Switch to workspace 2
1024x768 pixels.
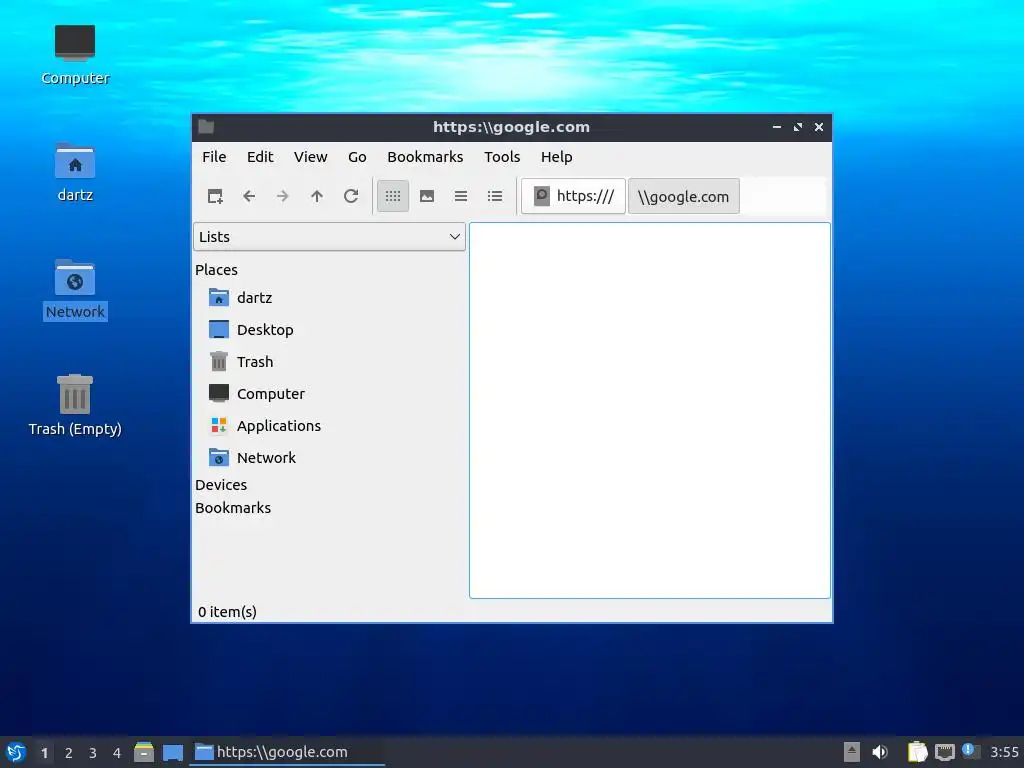[69, 753]
